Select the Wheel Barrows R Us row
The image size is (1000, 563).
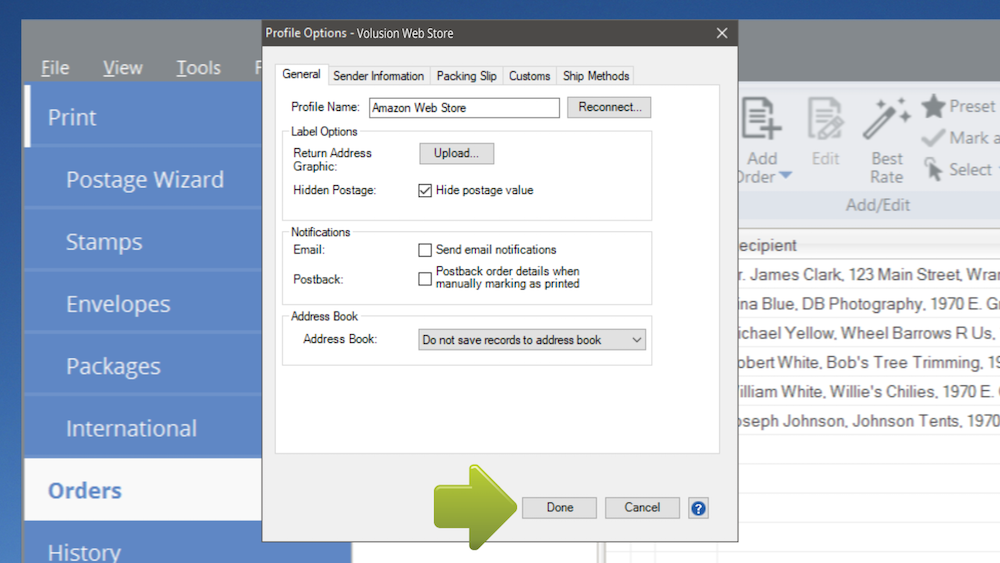click(x=869, y=333)
